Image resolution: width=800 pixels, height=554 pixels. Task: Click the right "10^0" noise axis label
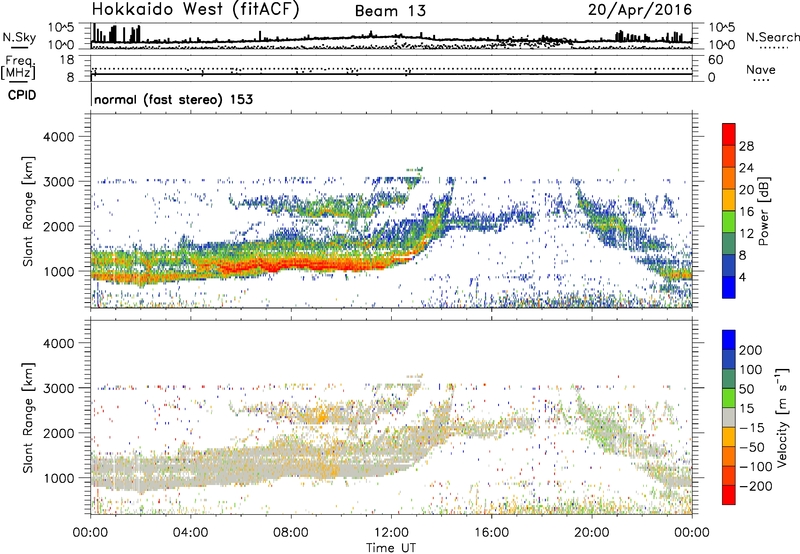tap(721, 45)
